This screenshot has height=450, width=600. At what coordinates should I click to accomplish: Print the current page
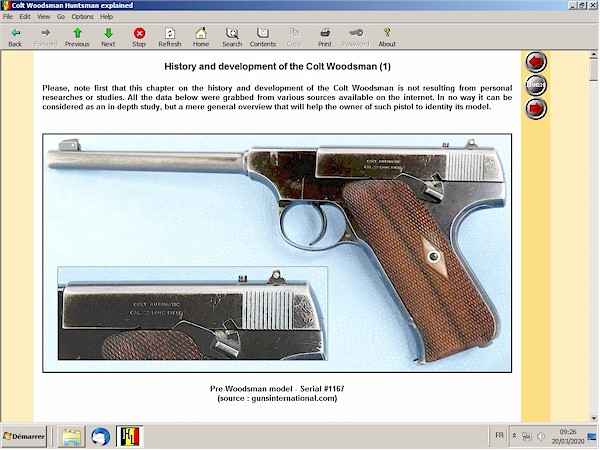point(325,37)
